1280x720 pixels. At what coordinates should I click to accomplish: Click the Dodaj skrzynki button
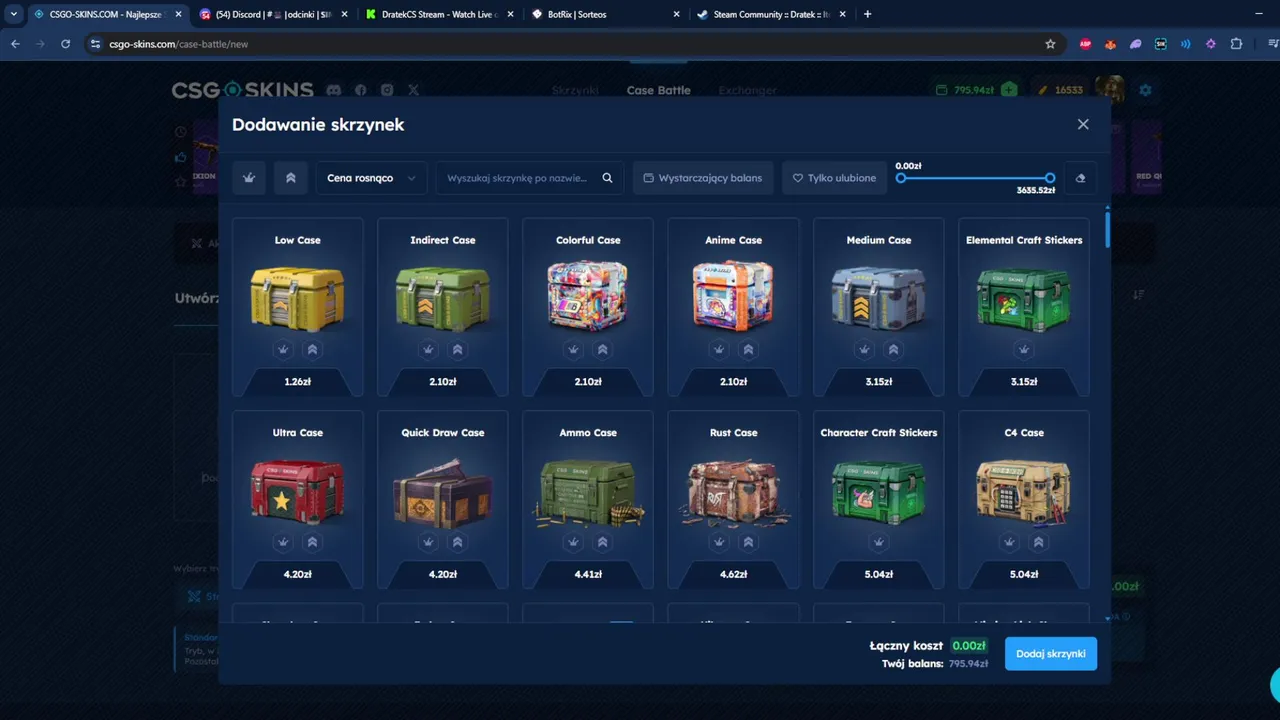coord(1051,654)
